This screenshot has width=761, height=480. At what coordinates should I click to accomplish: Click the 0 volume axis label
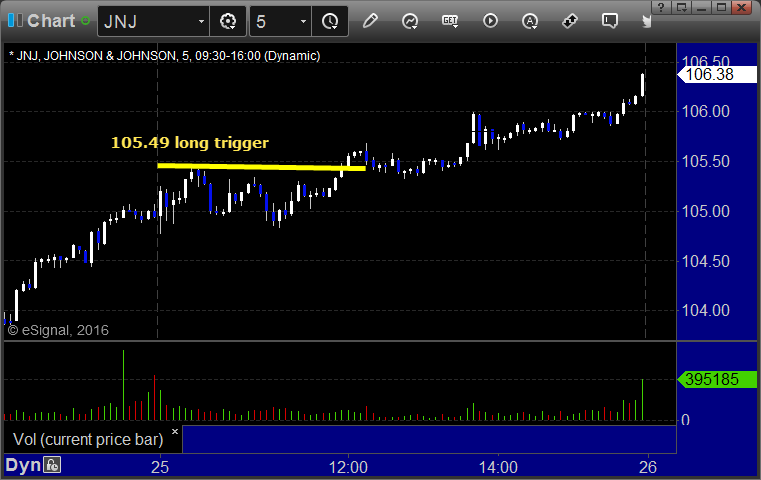(x=685, y=420)
